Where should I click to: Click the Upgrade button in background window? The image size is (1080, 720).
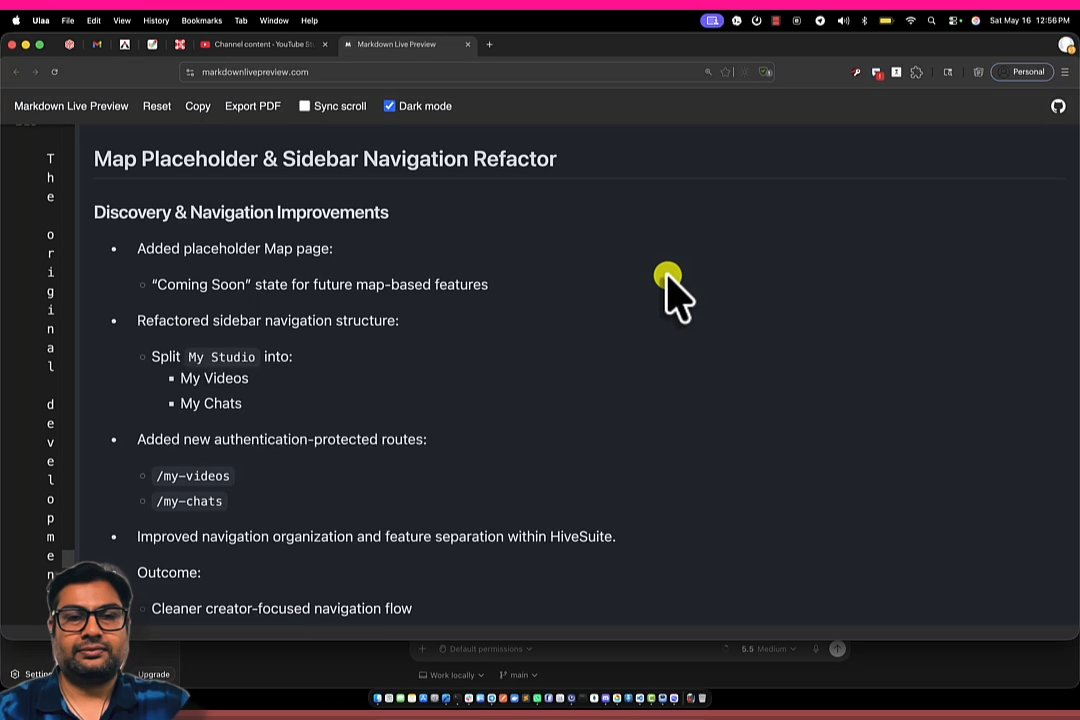pos(154,675)
